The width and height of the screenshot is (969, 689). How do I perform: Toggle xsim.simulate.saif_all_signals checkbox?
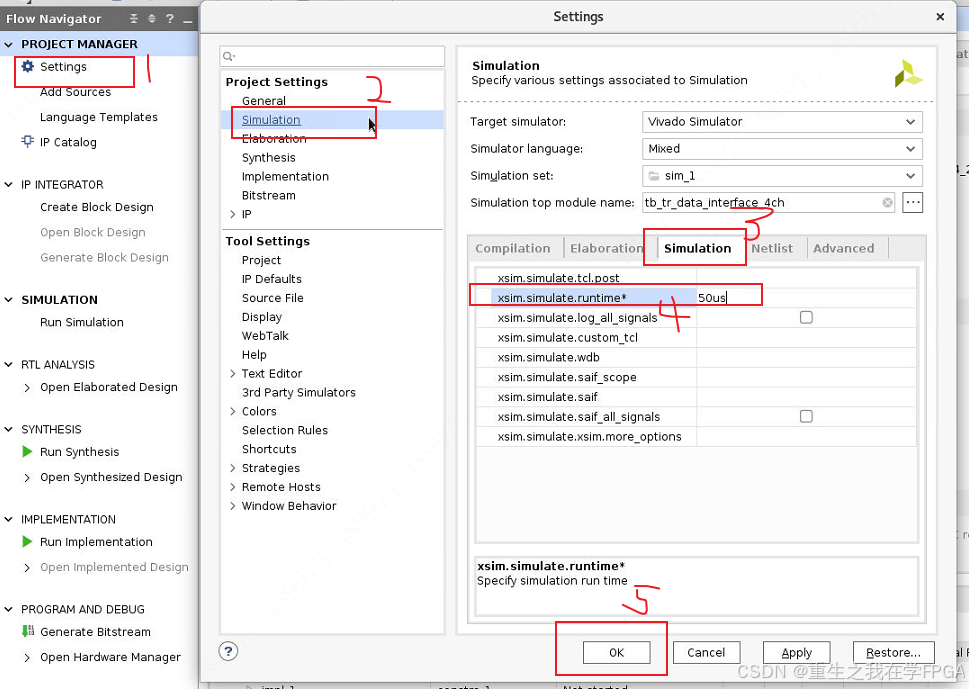pyautogui.click(x=806, y=416)
